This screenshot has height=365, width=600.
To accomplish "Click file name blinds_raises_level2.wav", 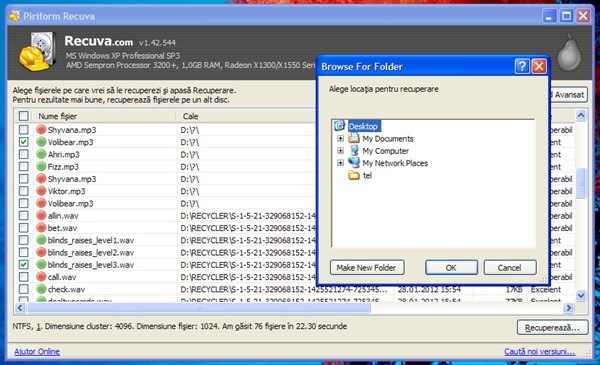I will coord(91,253).
